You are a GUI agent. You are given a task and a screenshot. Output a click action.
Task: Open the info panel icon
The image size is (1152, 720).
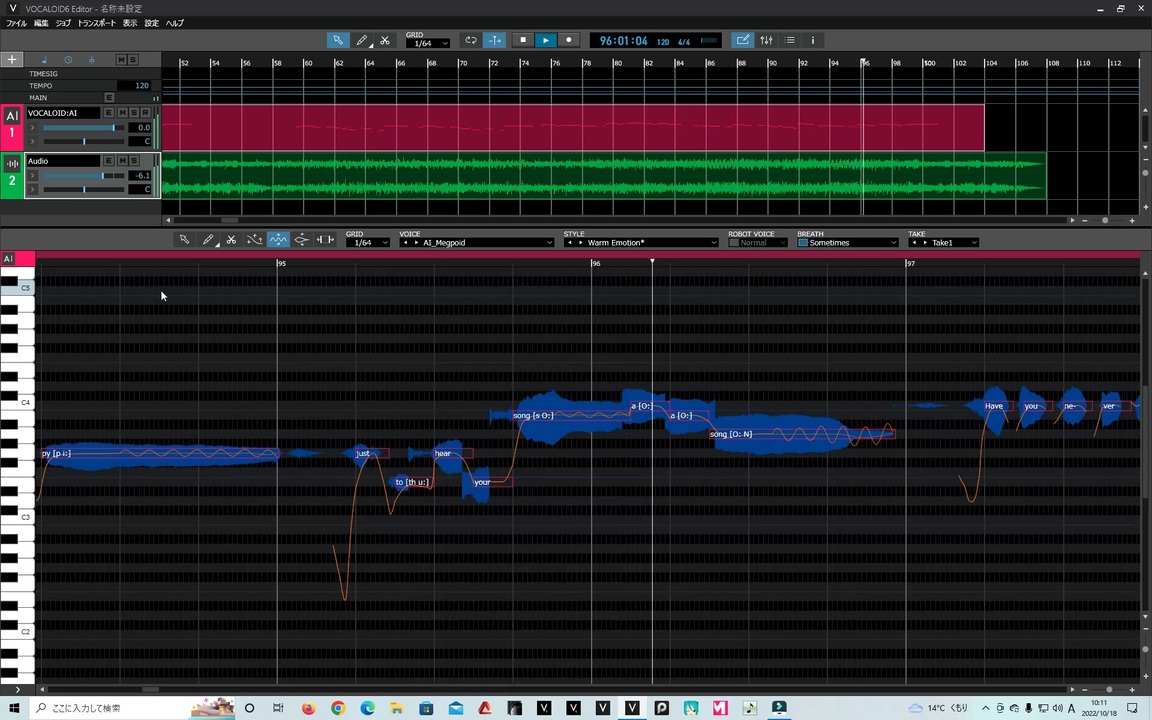(x=813, y=40)
